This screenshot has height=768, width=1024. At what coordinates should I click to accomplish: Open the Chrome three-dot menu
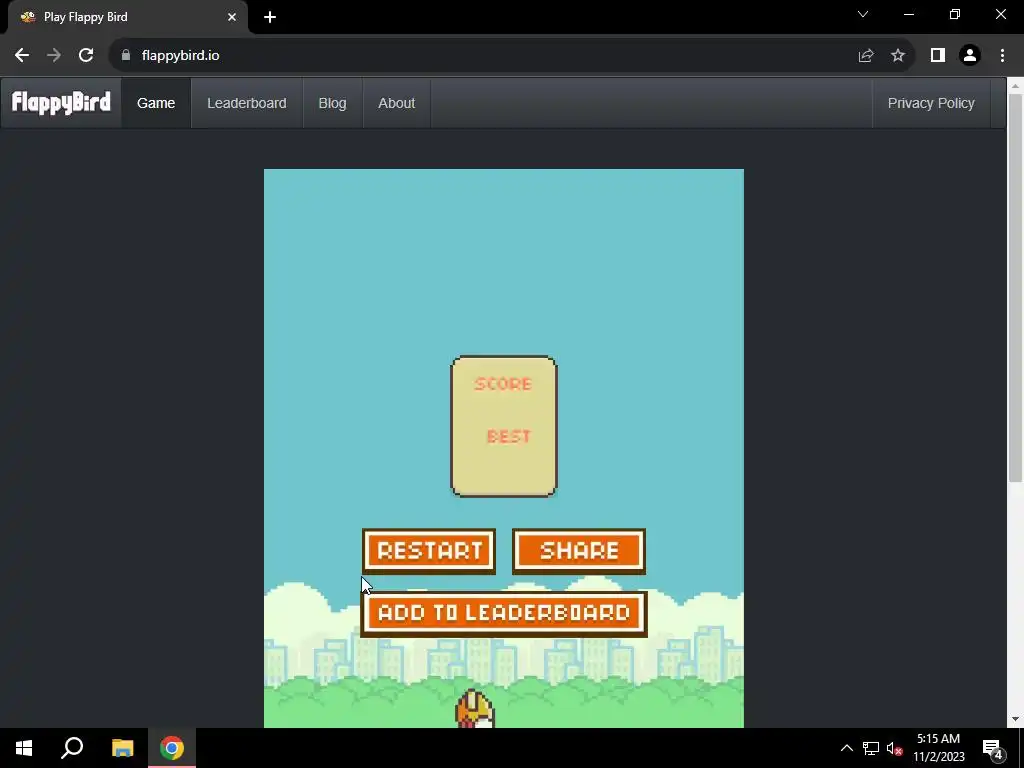click(1002, 56)
